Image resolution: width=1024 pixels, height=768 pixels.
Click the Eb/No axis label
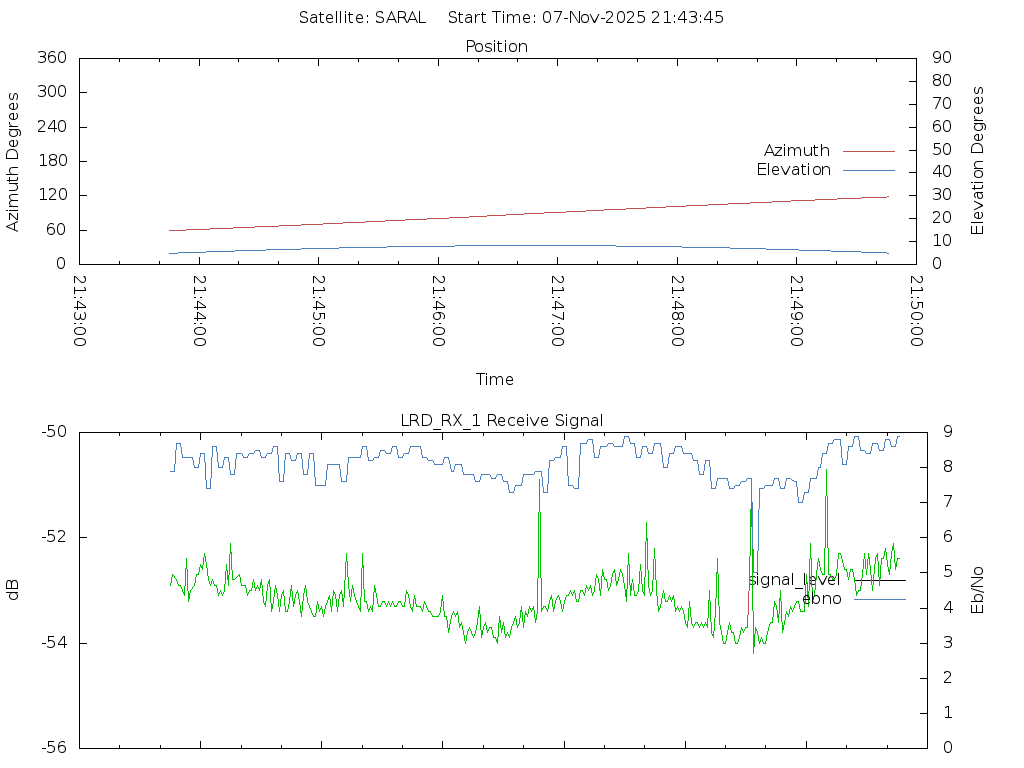[x=978, y=589]
